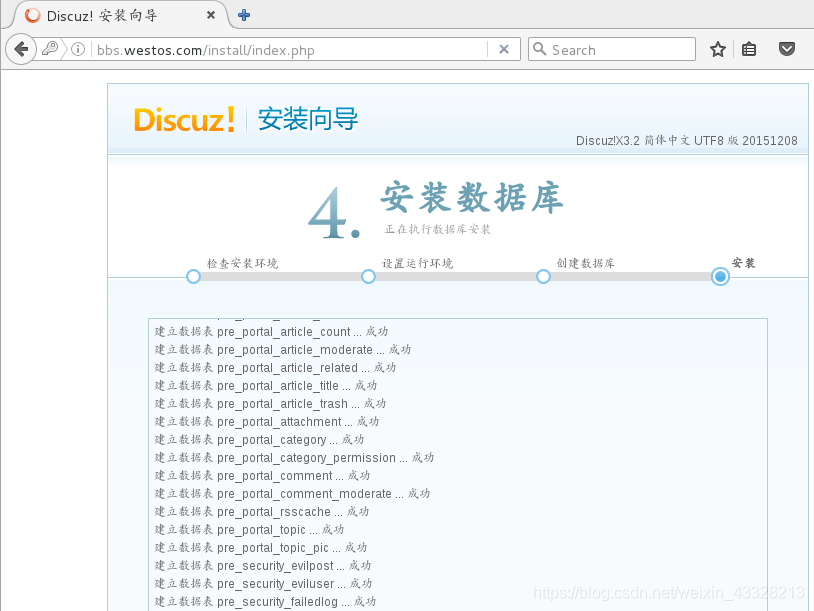Viewport: 814px width, 611px height.
Task: Show site information via the info icon
Action: click(78, 49)
